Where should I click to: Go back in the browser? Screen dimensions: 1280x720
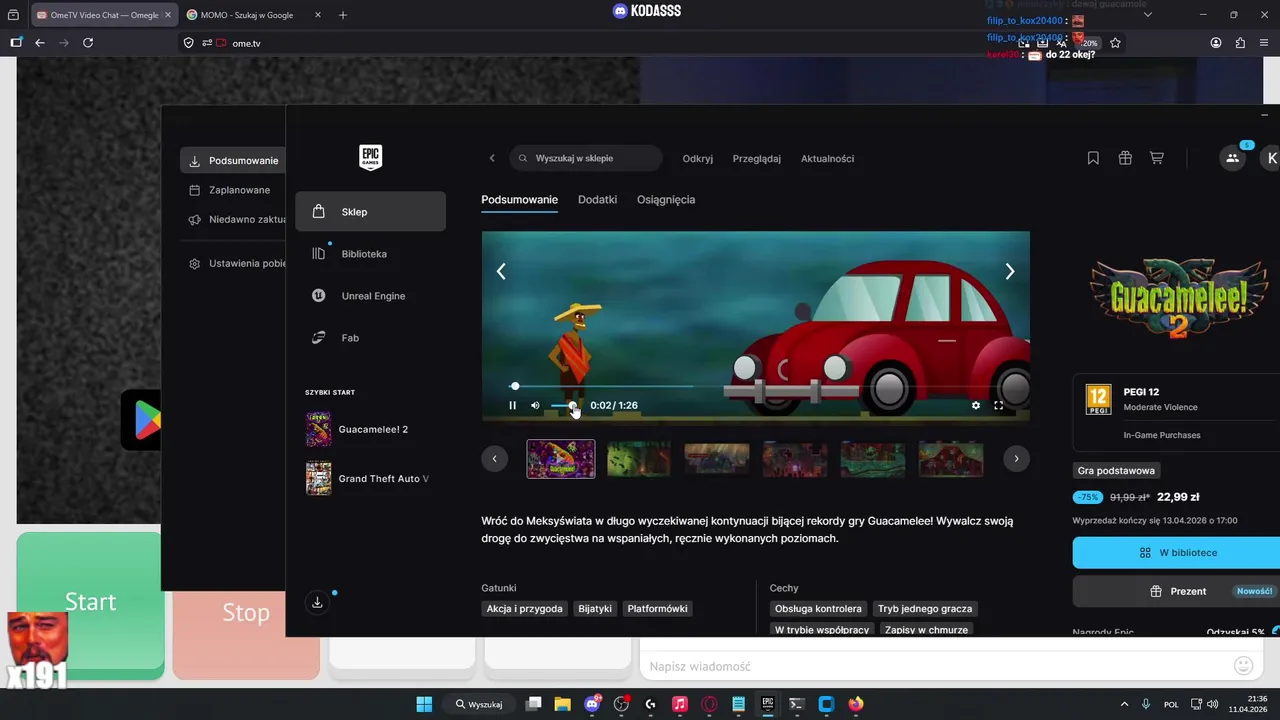(x=40, y=43)
